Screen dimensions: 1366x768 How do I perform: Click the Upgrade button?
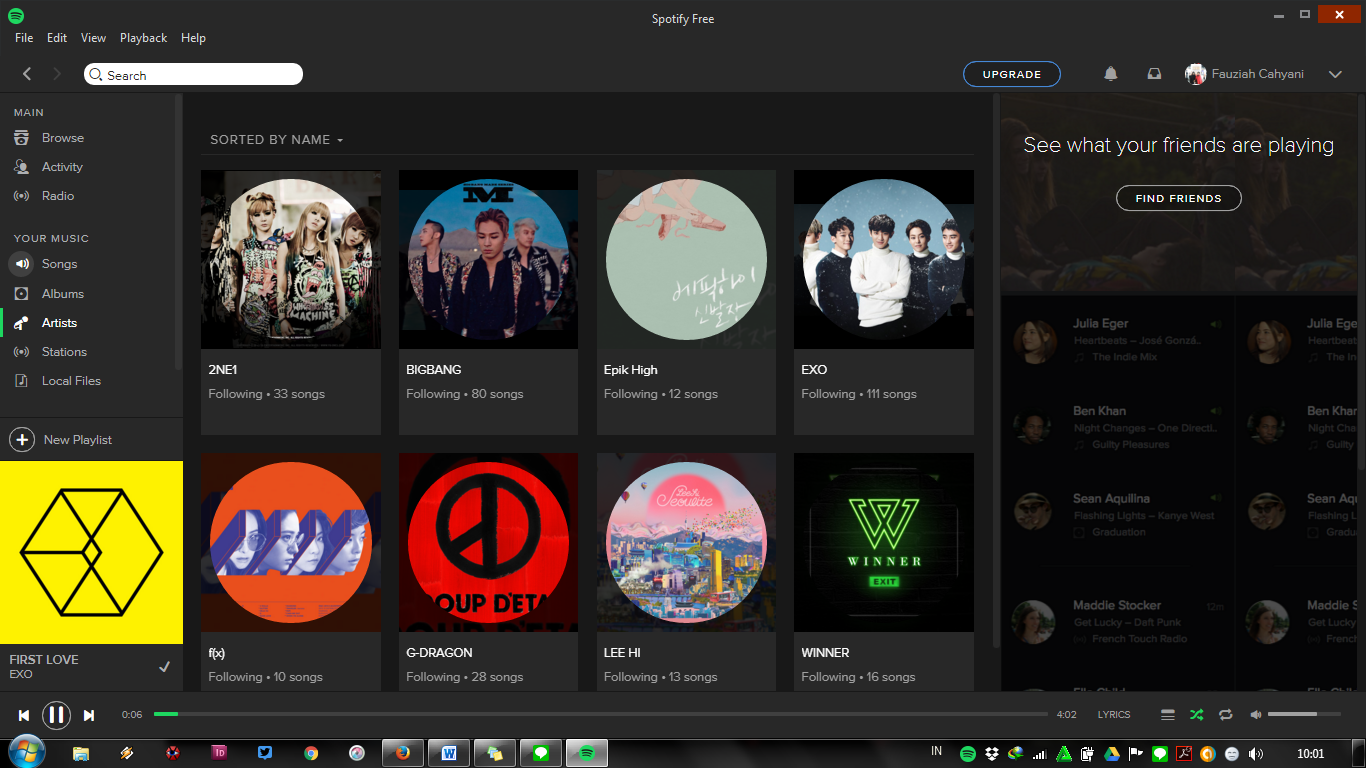coord(1012,74)
